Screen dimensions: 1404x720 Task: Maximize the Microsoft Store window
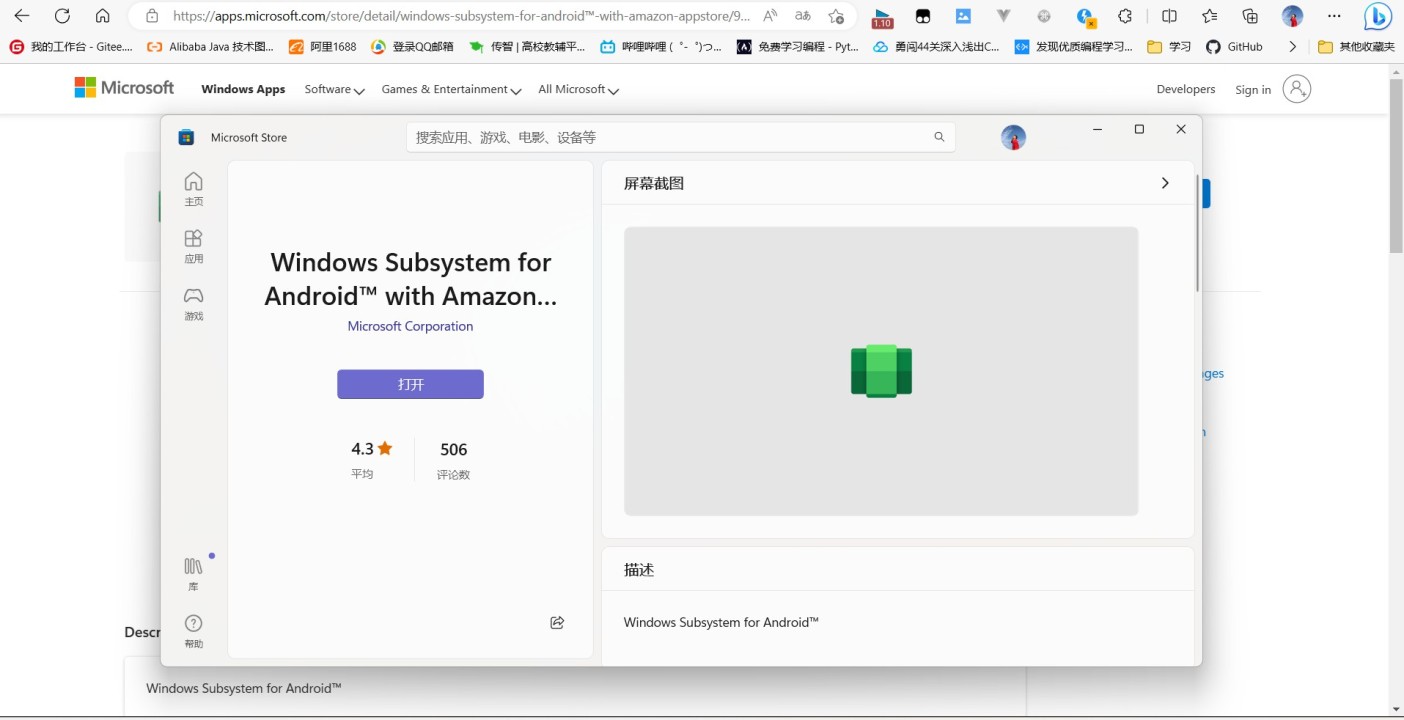(x=1139, y=129)
